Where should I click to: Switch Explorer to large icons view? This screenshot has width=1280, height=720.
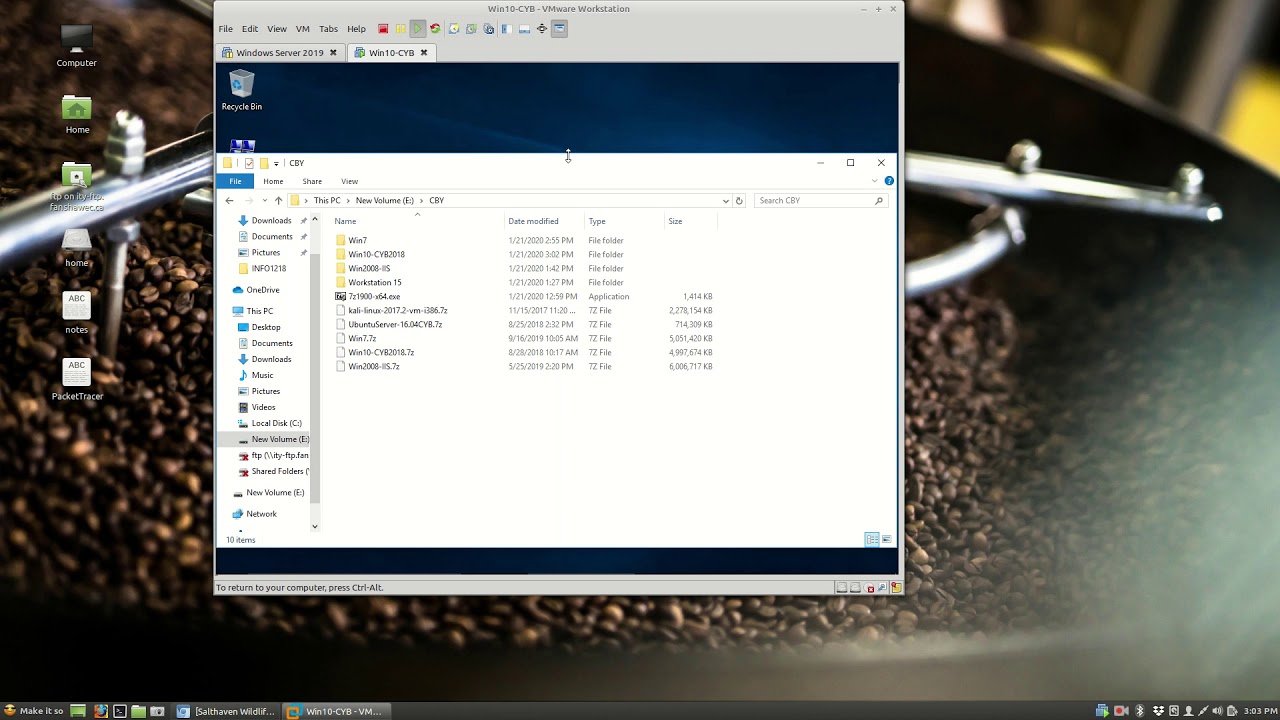point(886,540)
